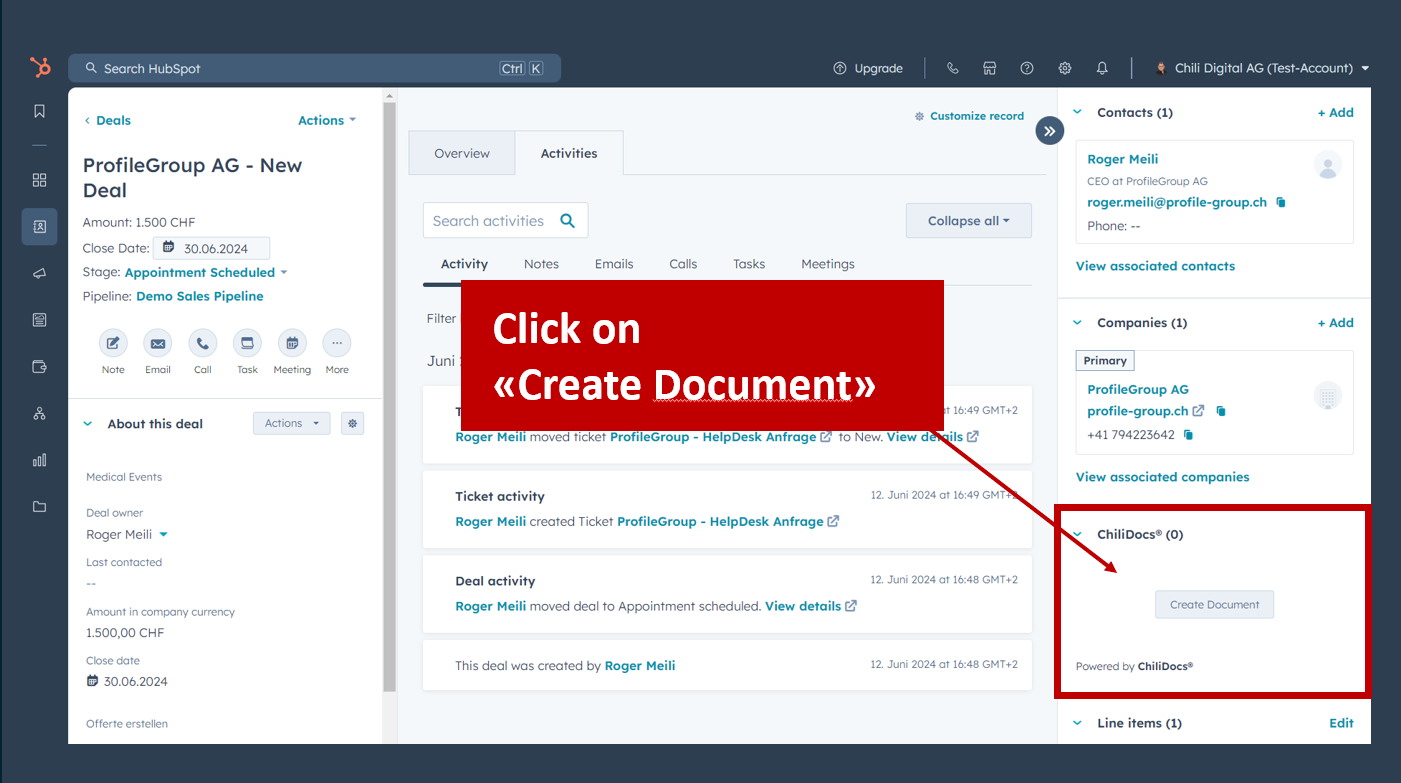Viewport: 1401px width, 783px height.
Task: Click Customize record link
Action: click(970, 116)
